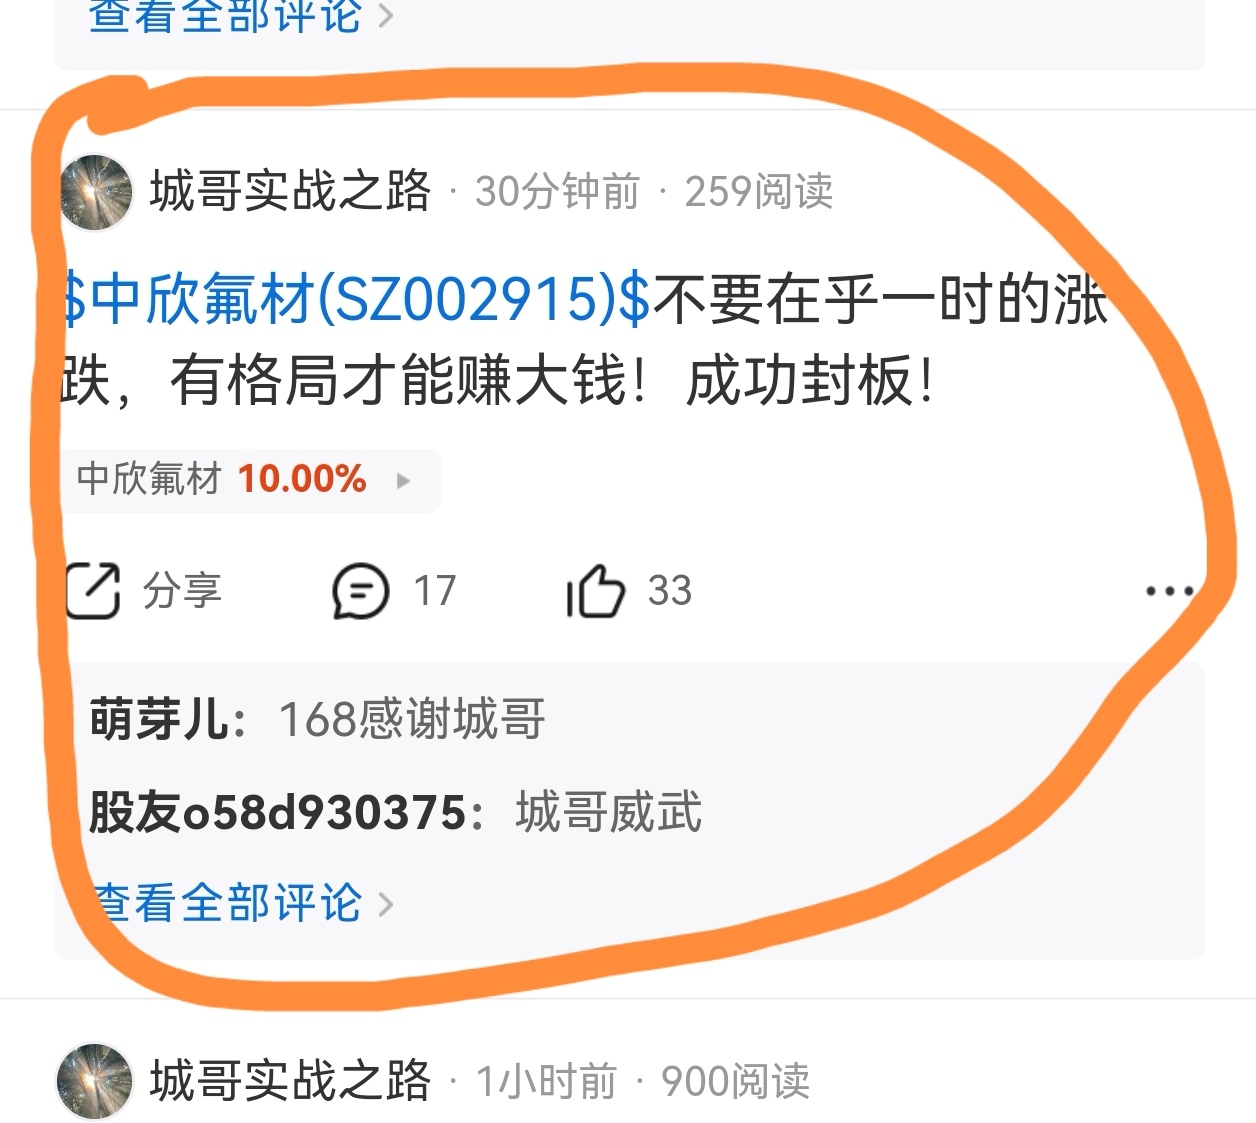Open username 城哥实战之路 on 1小时前 post

coord(290,1080)
